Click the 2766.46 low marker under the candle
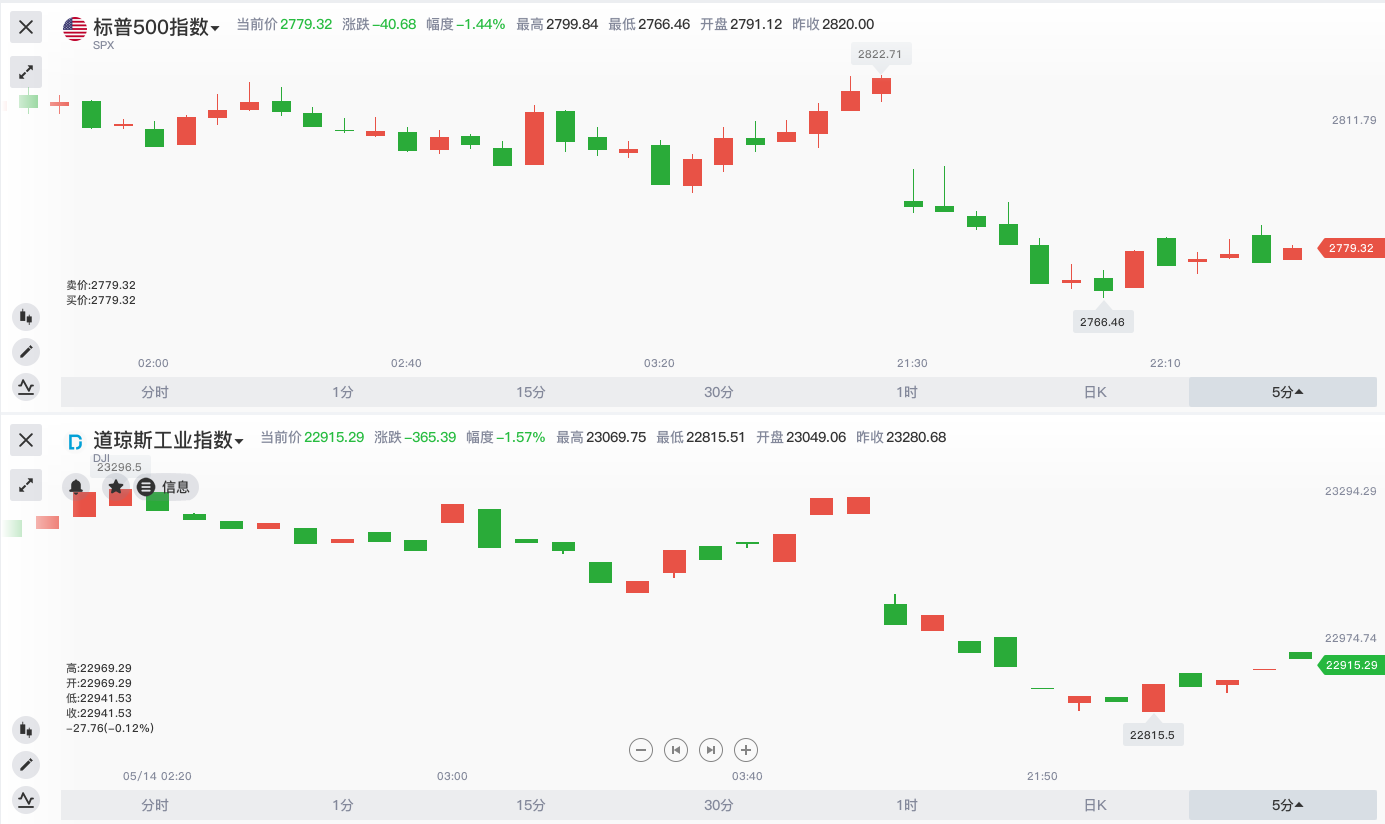The image size is (1385, 824). pyautogui.click(x=1103, y=322)
